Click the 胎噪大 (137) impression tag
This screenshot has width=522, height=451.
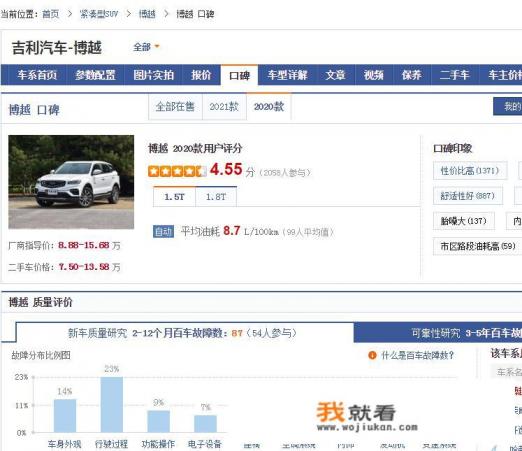(464, 221)
